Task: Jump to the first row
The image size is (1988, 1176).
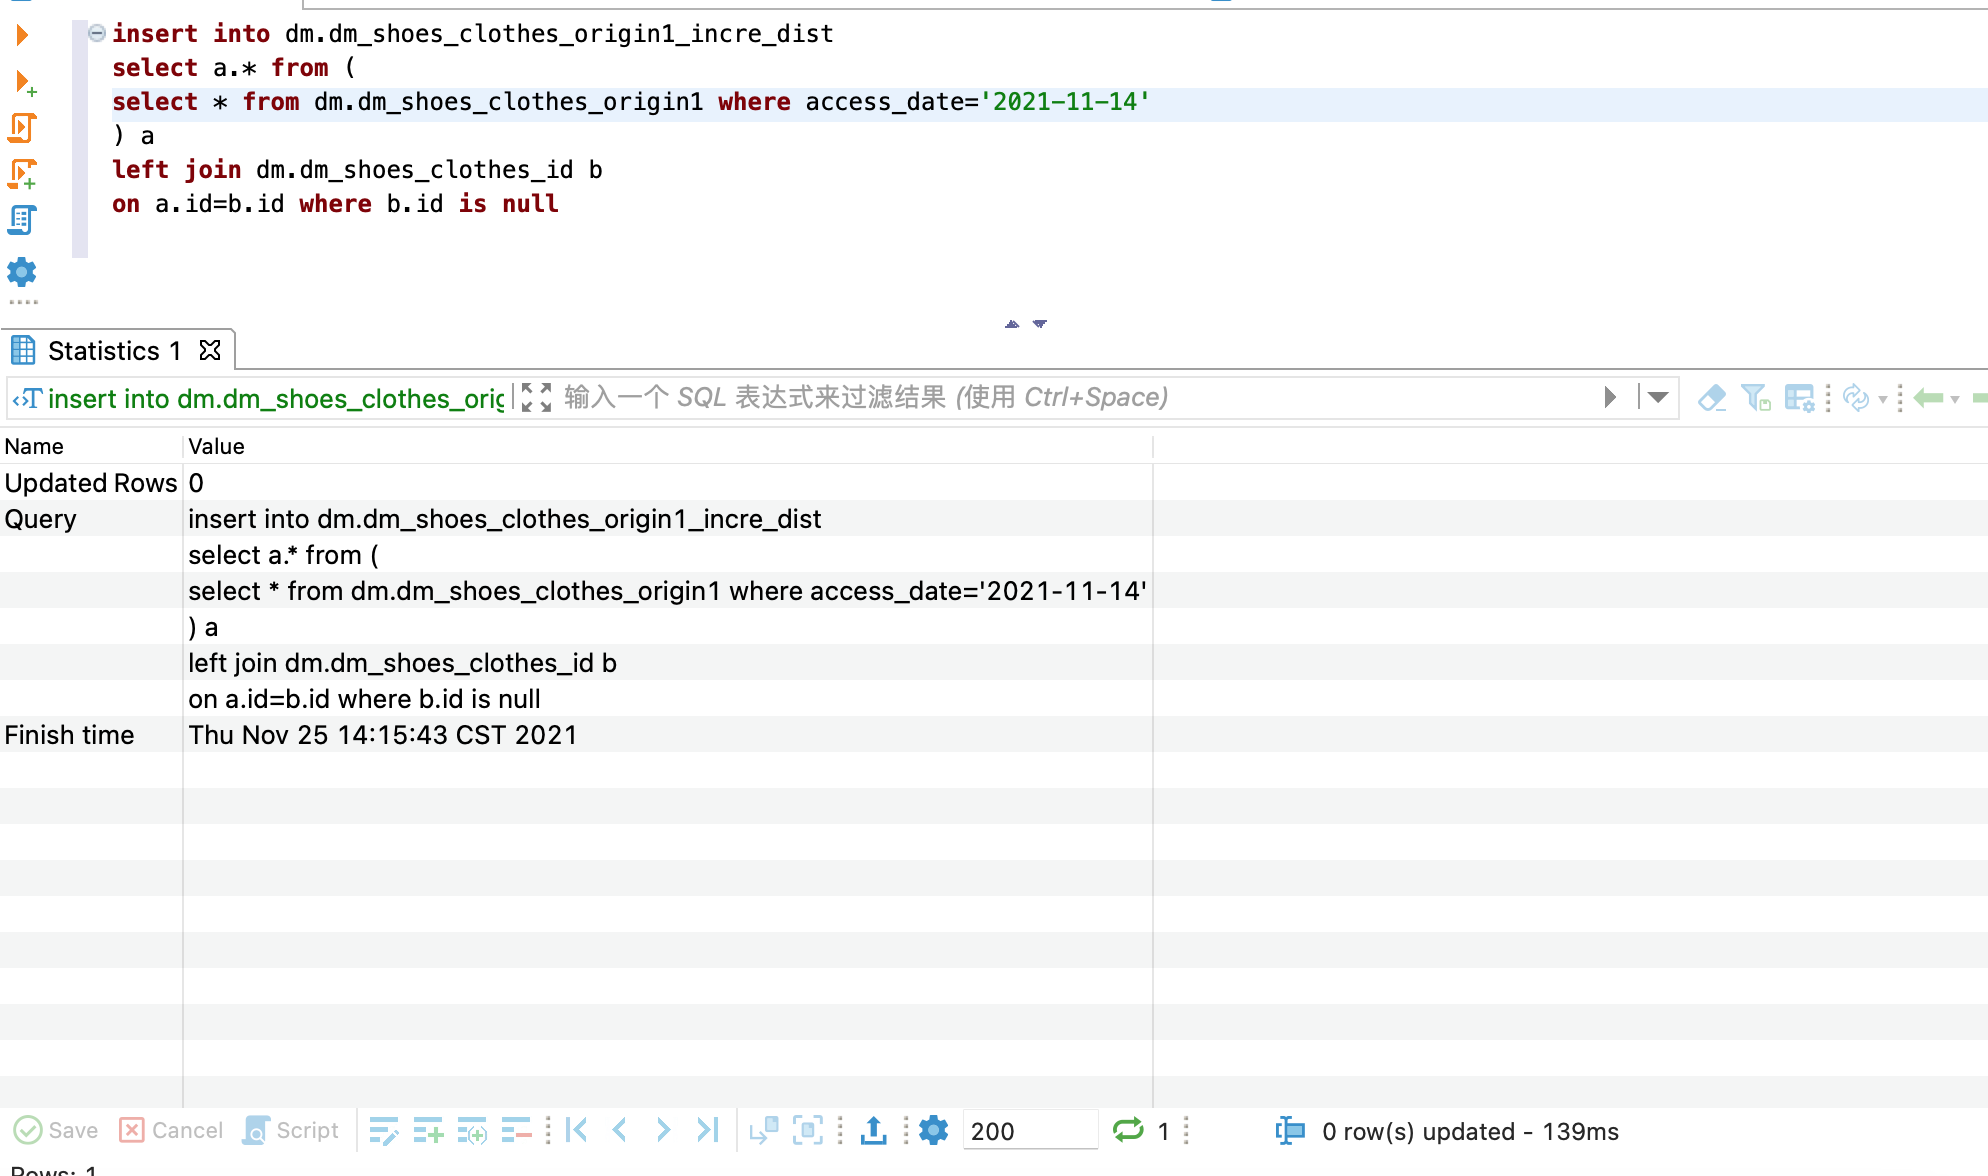Action: pyautogui.click(x=577, y=1130)
